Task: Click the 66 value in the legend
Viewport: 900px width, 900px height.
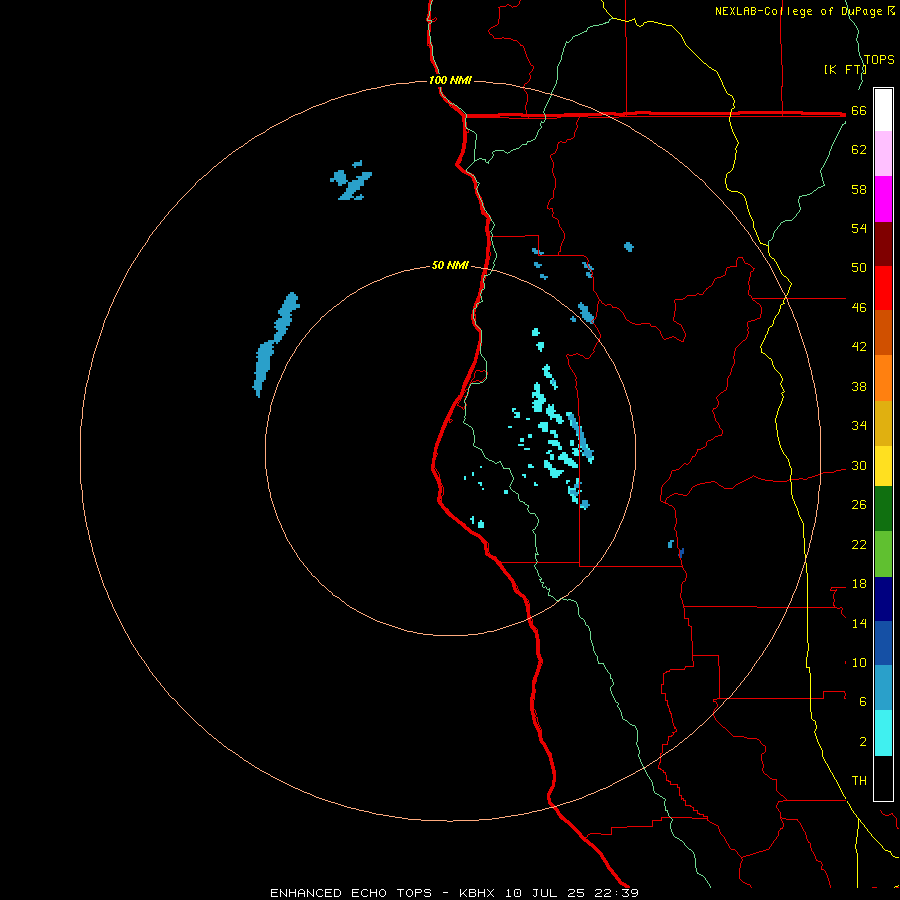Action: point(859,111)
